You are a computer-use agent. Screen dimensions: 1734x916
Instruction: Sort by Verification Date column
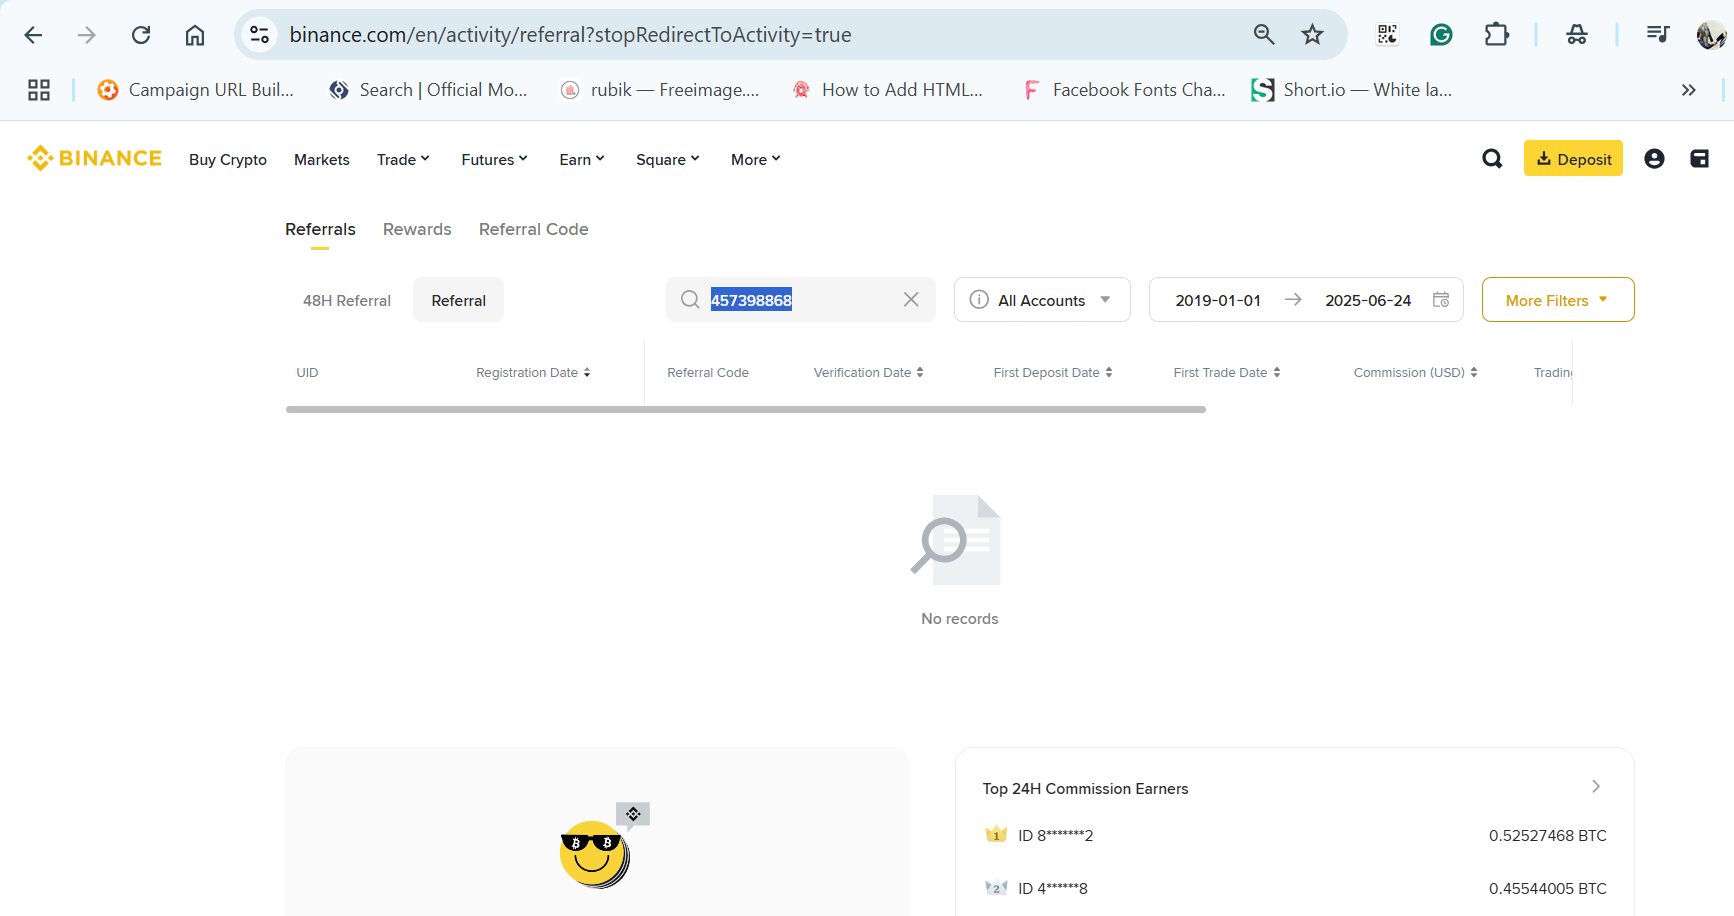point(868,372)
